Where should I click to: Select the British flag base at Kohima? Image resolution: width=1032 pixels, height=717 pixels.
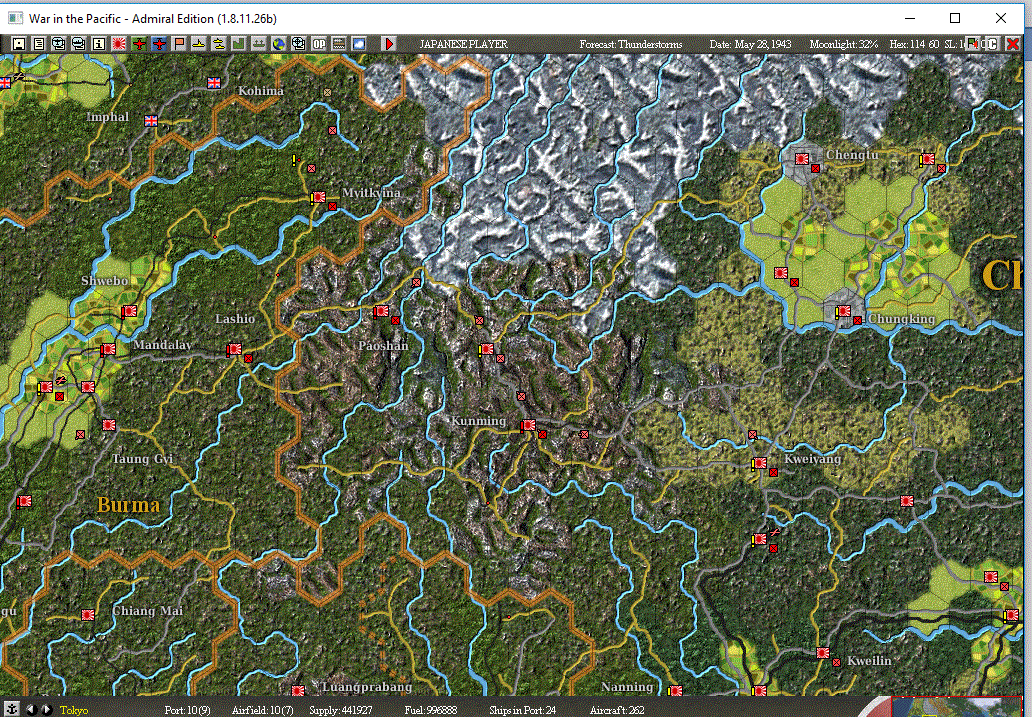point(214,83)
